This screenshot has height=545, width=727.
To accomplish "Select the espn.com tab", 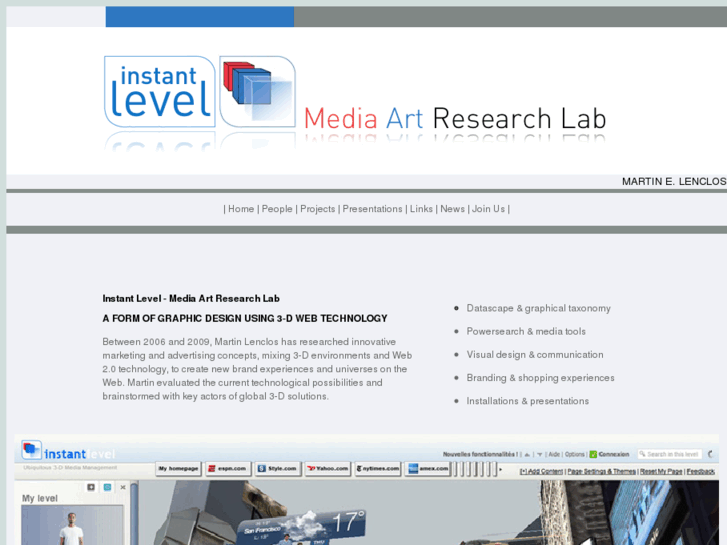I will 229,468.
